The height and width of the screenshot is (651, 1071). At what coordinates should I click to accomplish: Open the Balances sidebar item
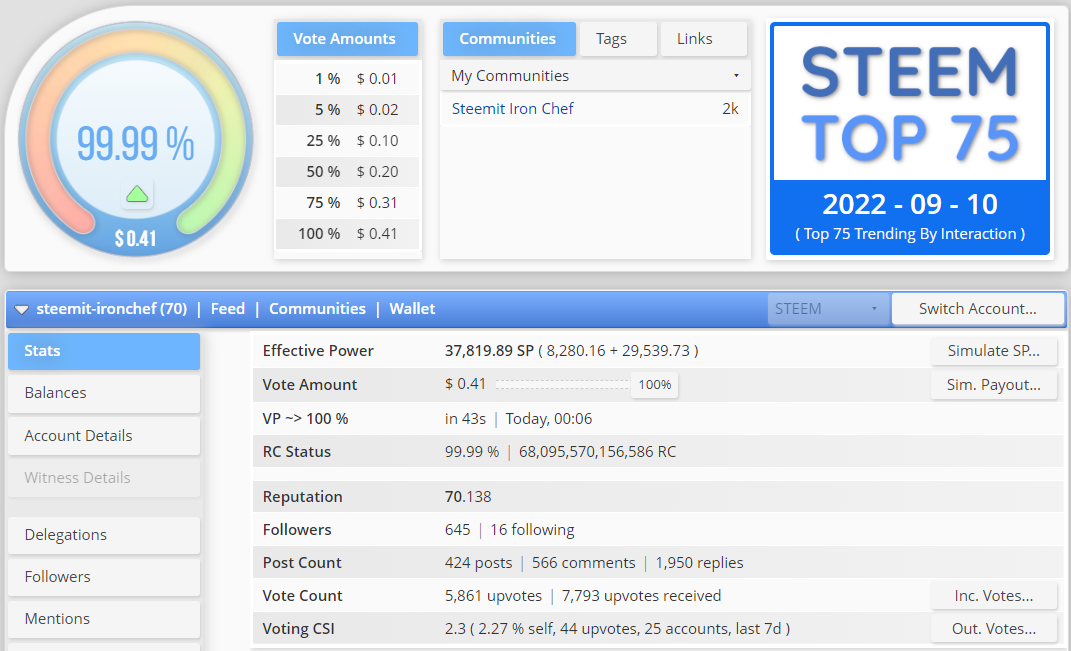coord(104,393)
